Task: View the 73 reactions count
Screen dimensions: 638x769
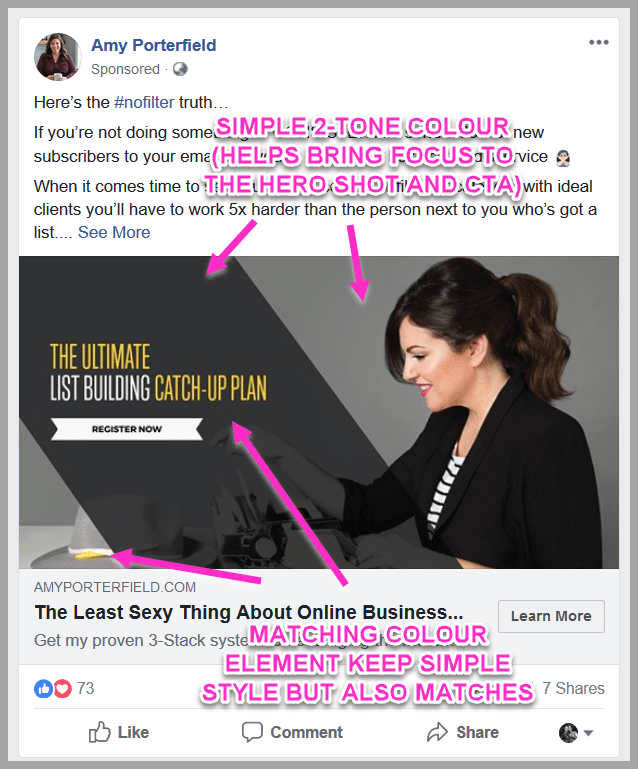Action: click(85, 688)
